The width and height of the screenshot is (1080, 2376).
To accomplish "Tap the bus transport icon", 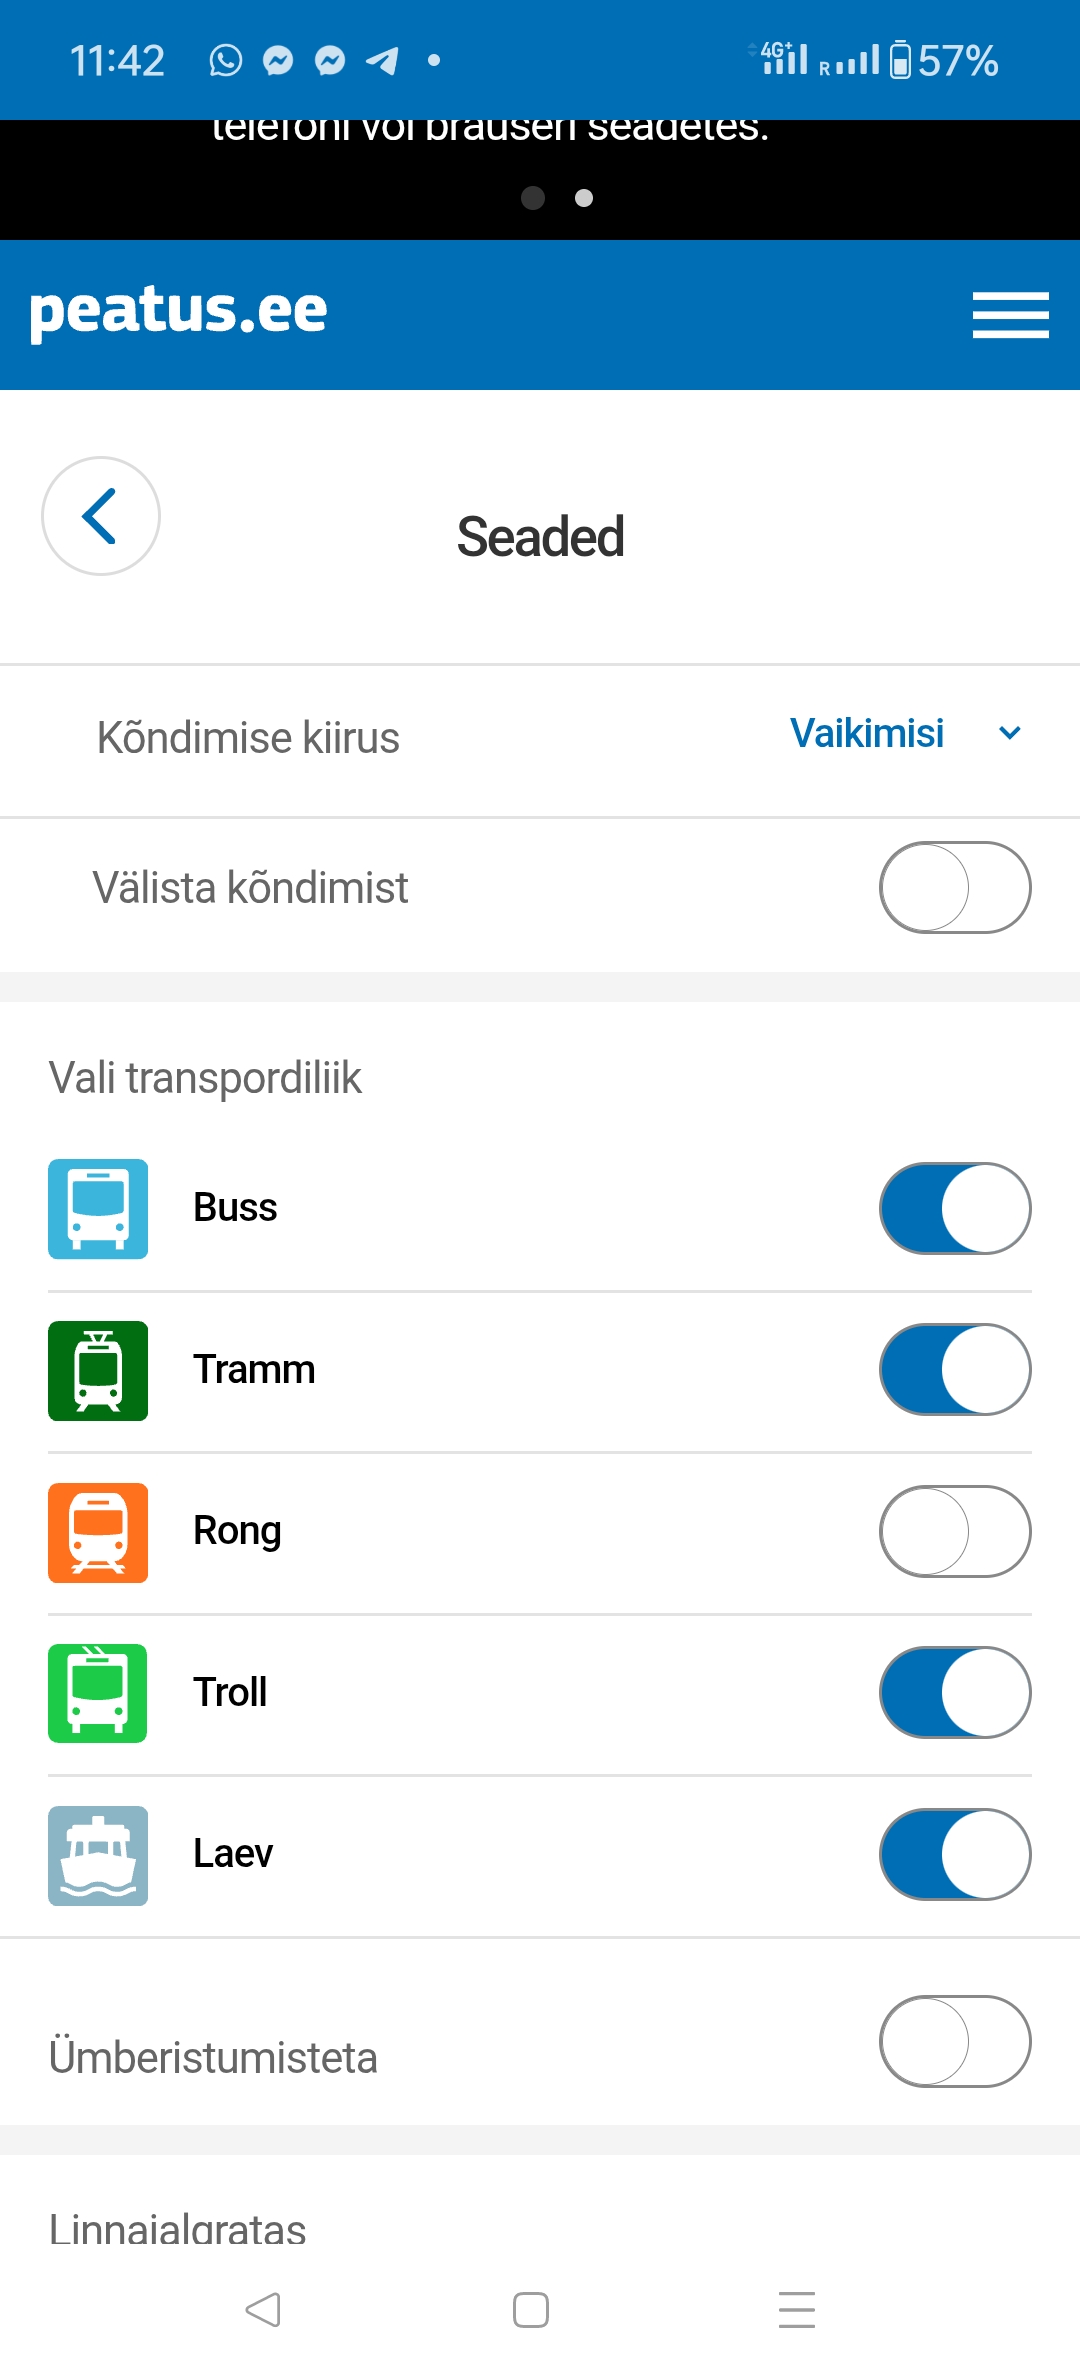I will click(98, 1208).
